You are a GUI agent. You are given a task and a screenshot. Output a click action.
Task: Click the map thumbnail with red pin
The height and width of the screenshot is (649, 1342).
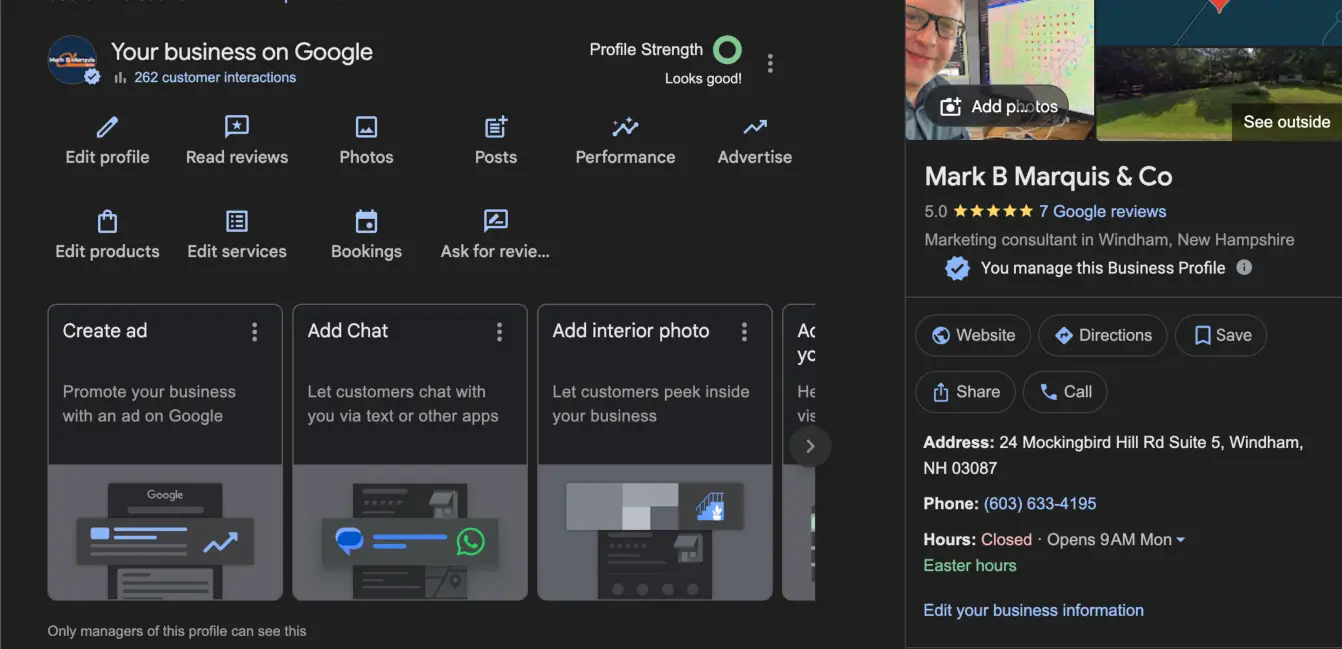point(1218,22)
